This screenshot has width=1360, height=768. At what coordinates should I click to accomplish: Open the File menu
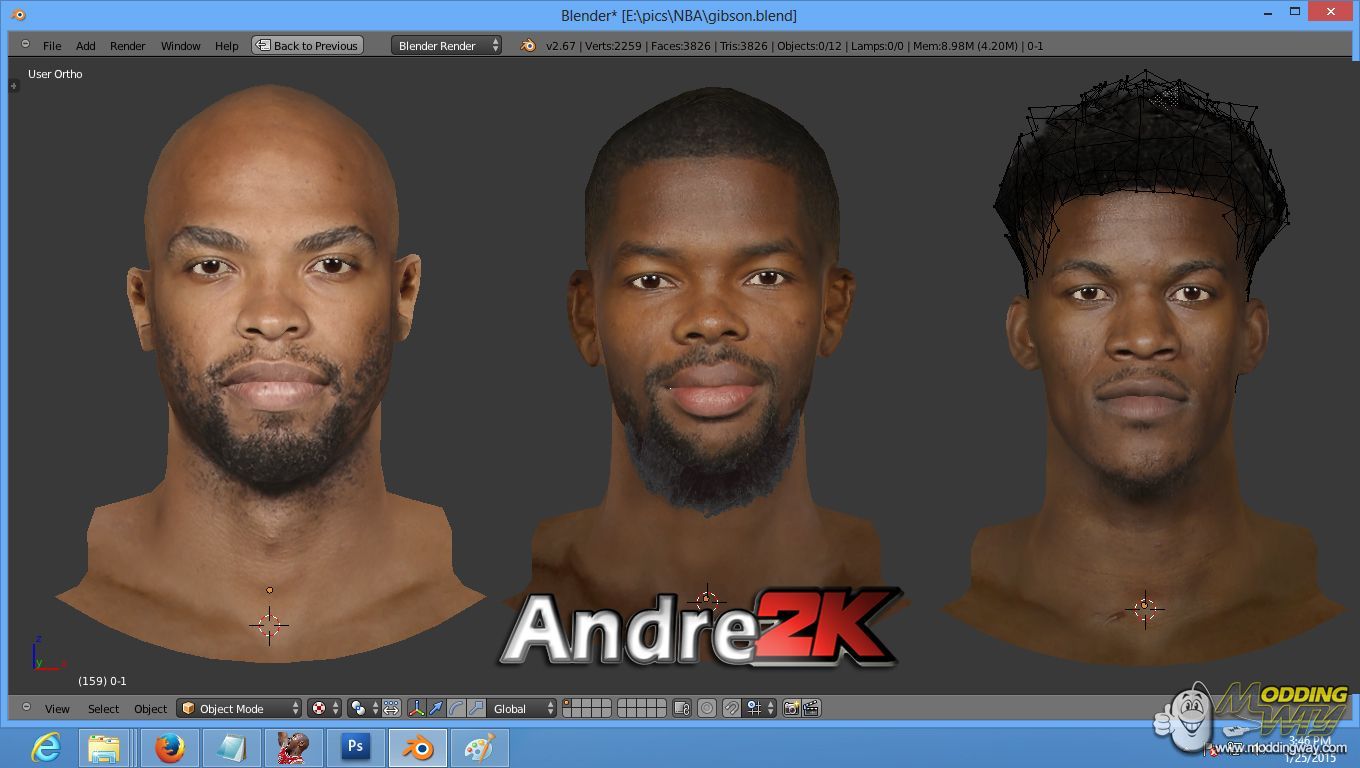point(52,46)
